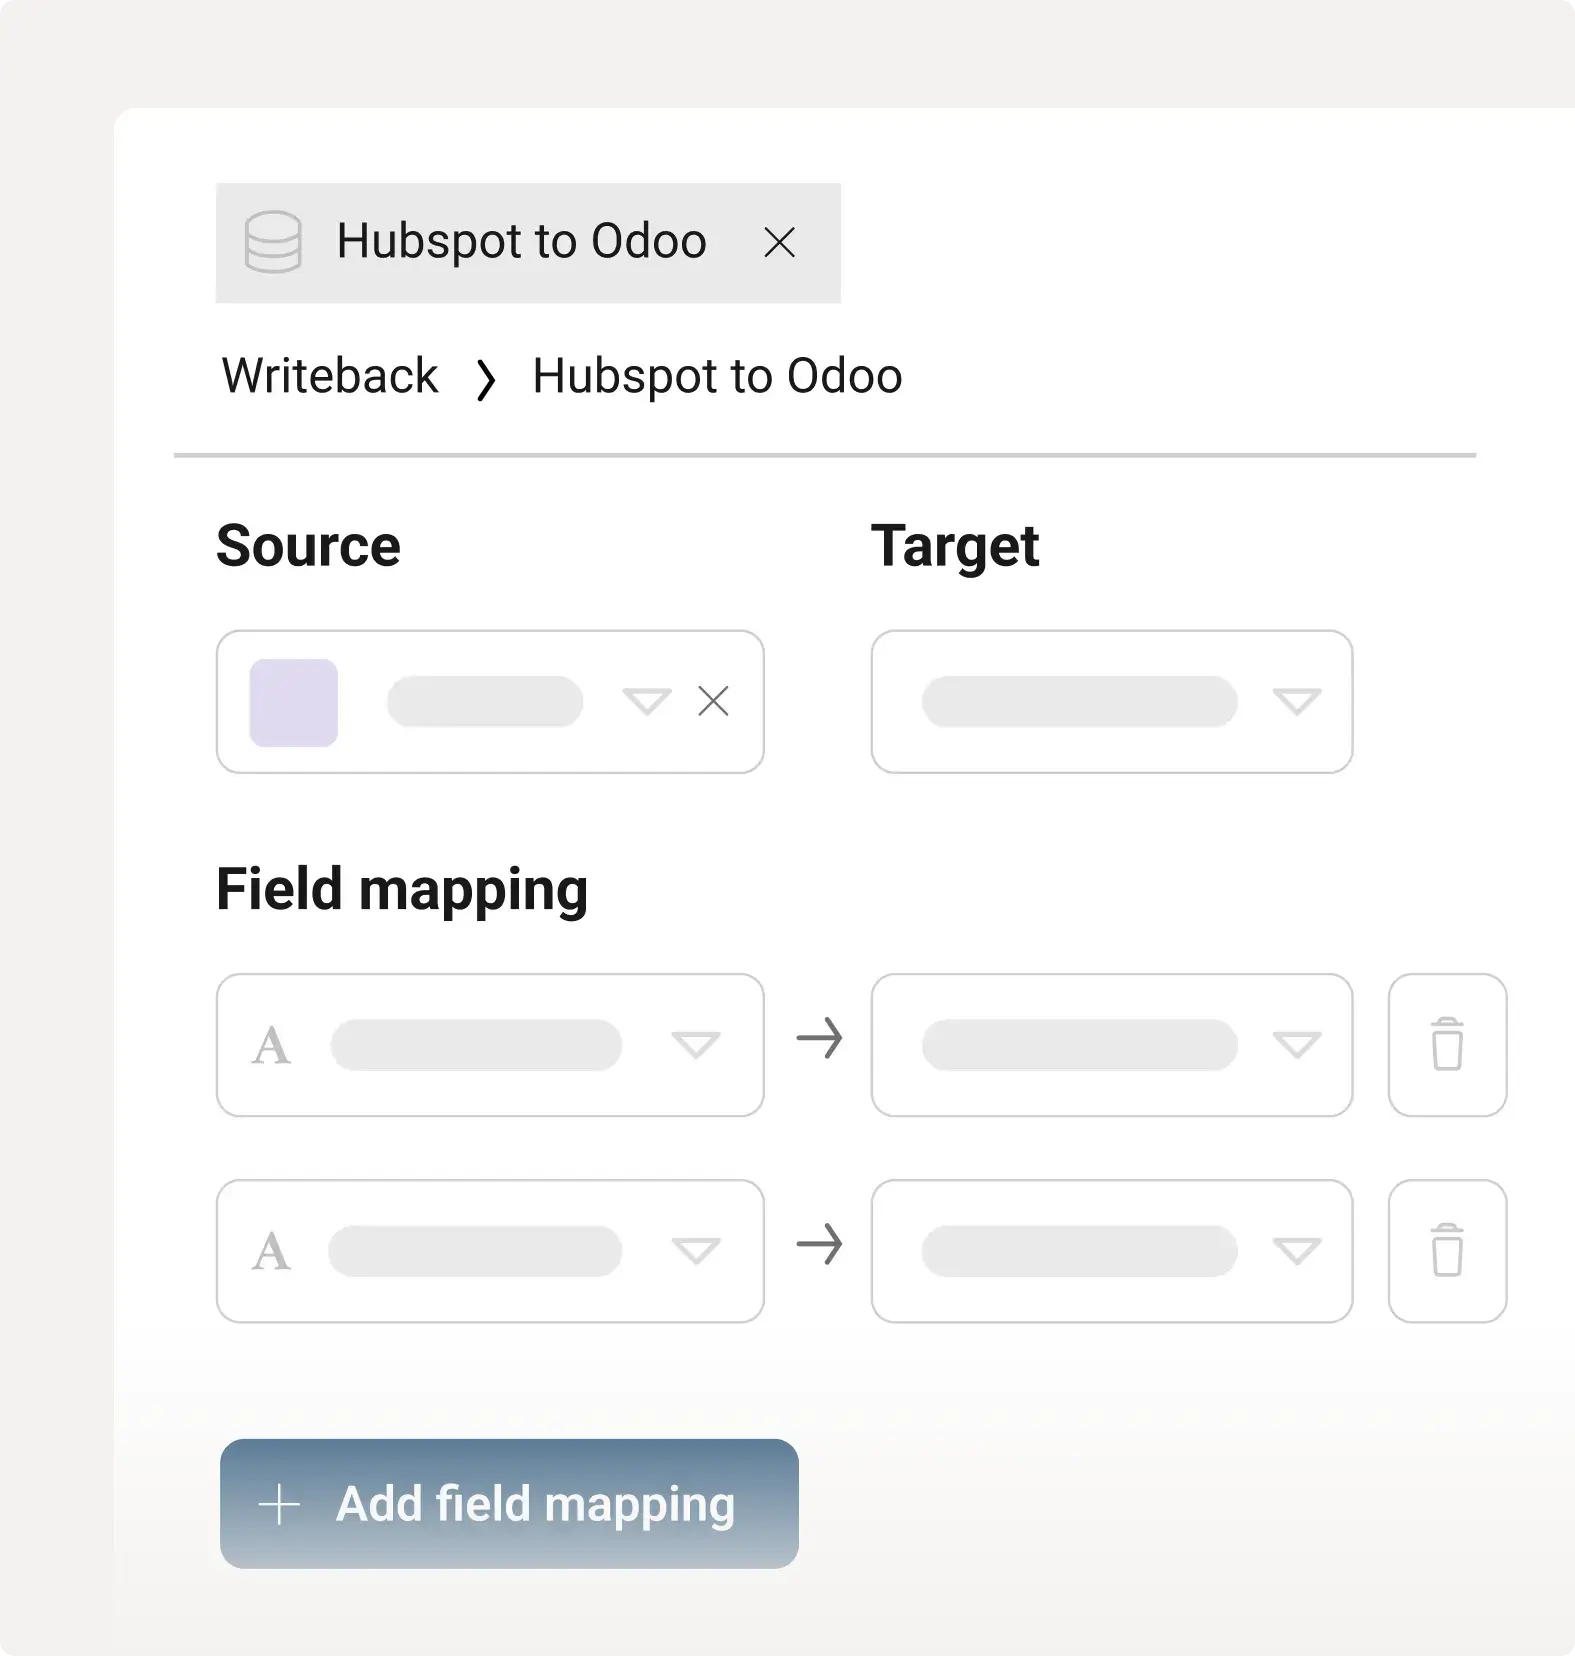This screenshot has height=1656, width=1575.
Task: Click the Source heading
Action: tap(308, 546)
